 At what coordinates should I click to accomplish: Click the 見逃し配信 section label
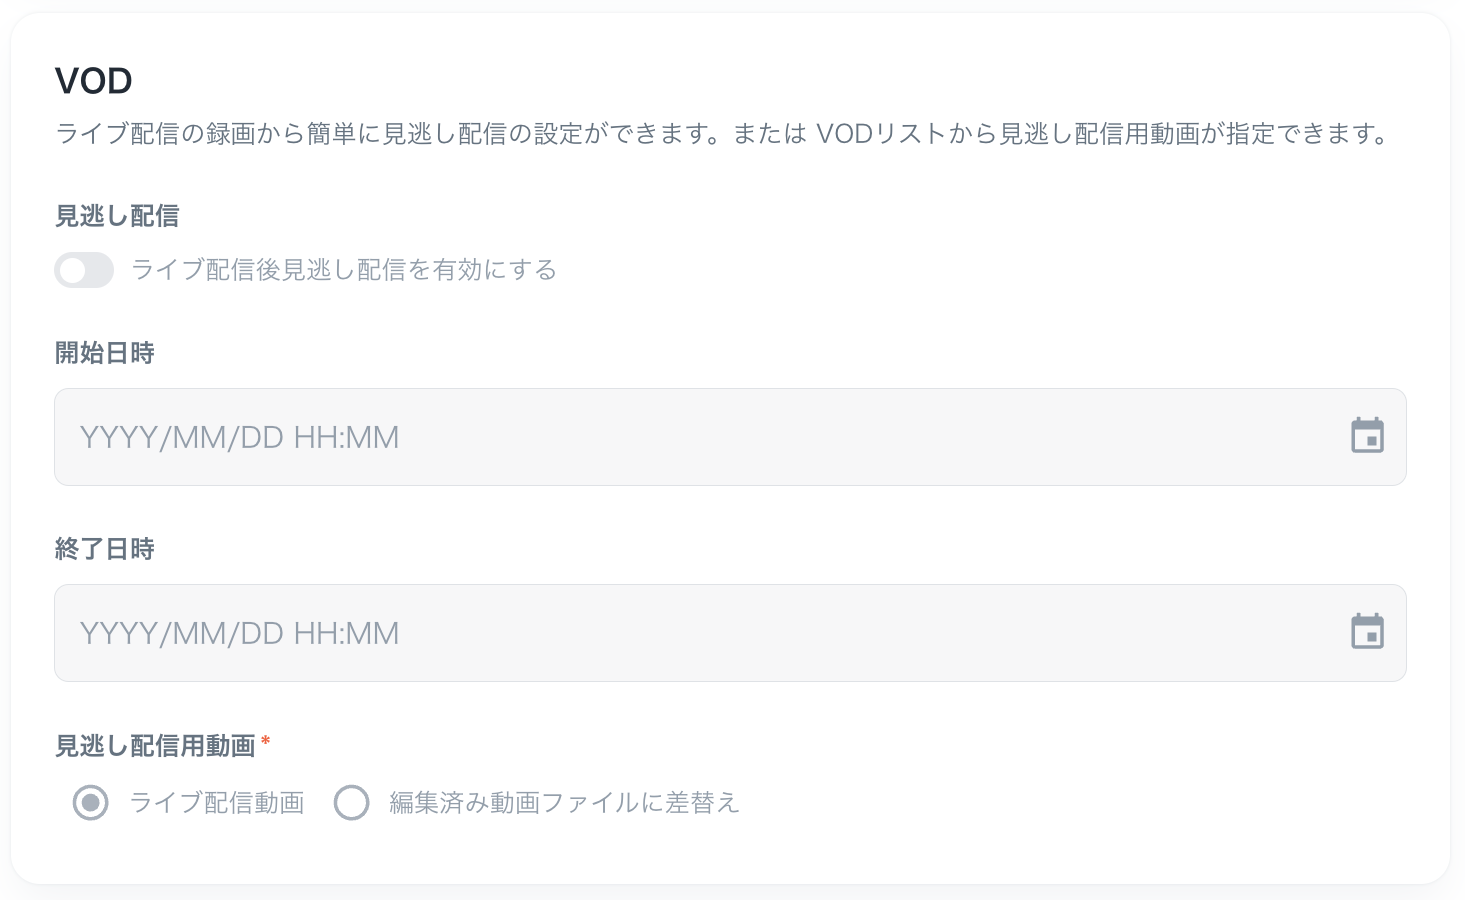tap(116, 215)
